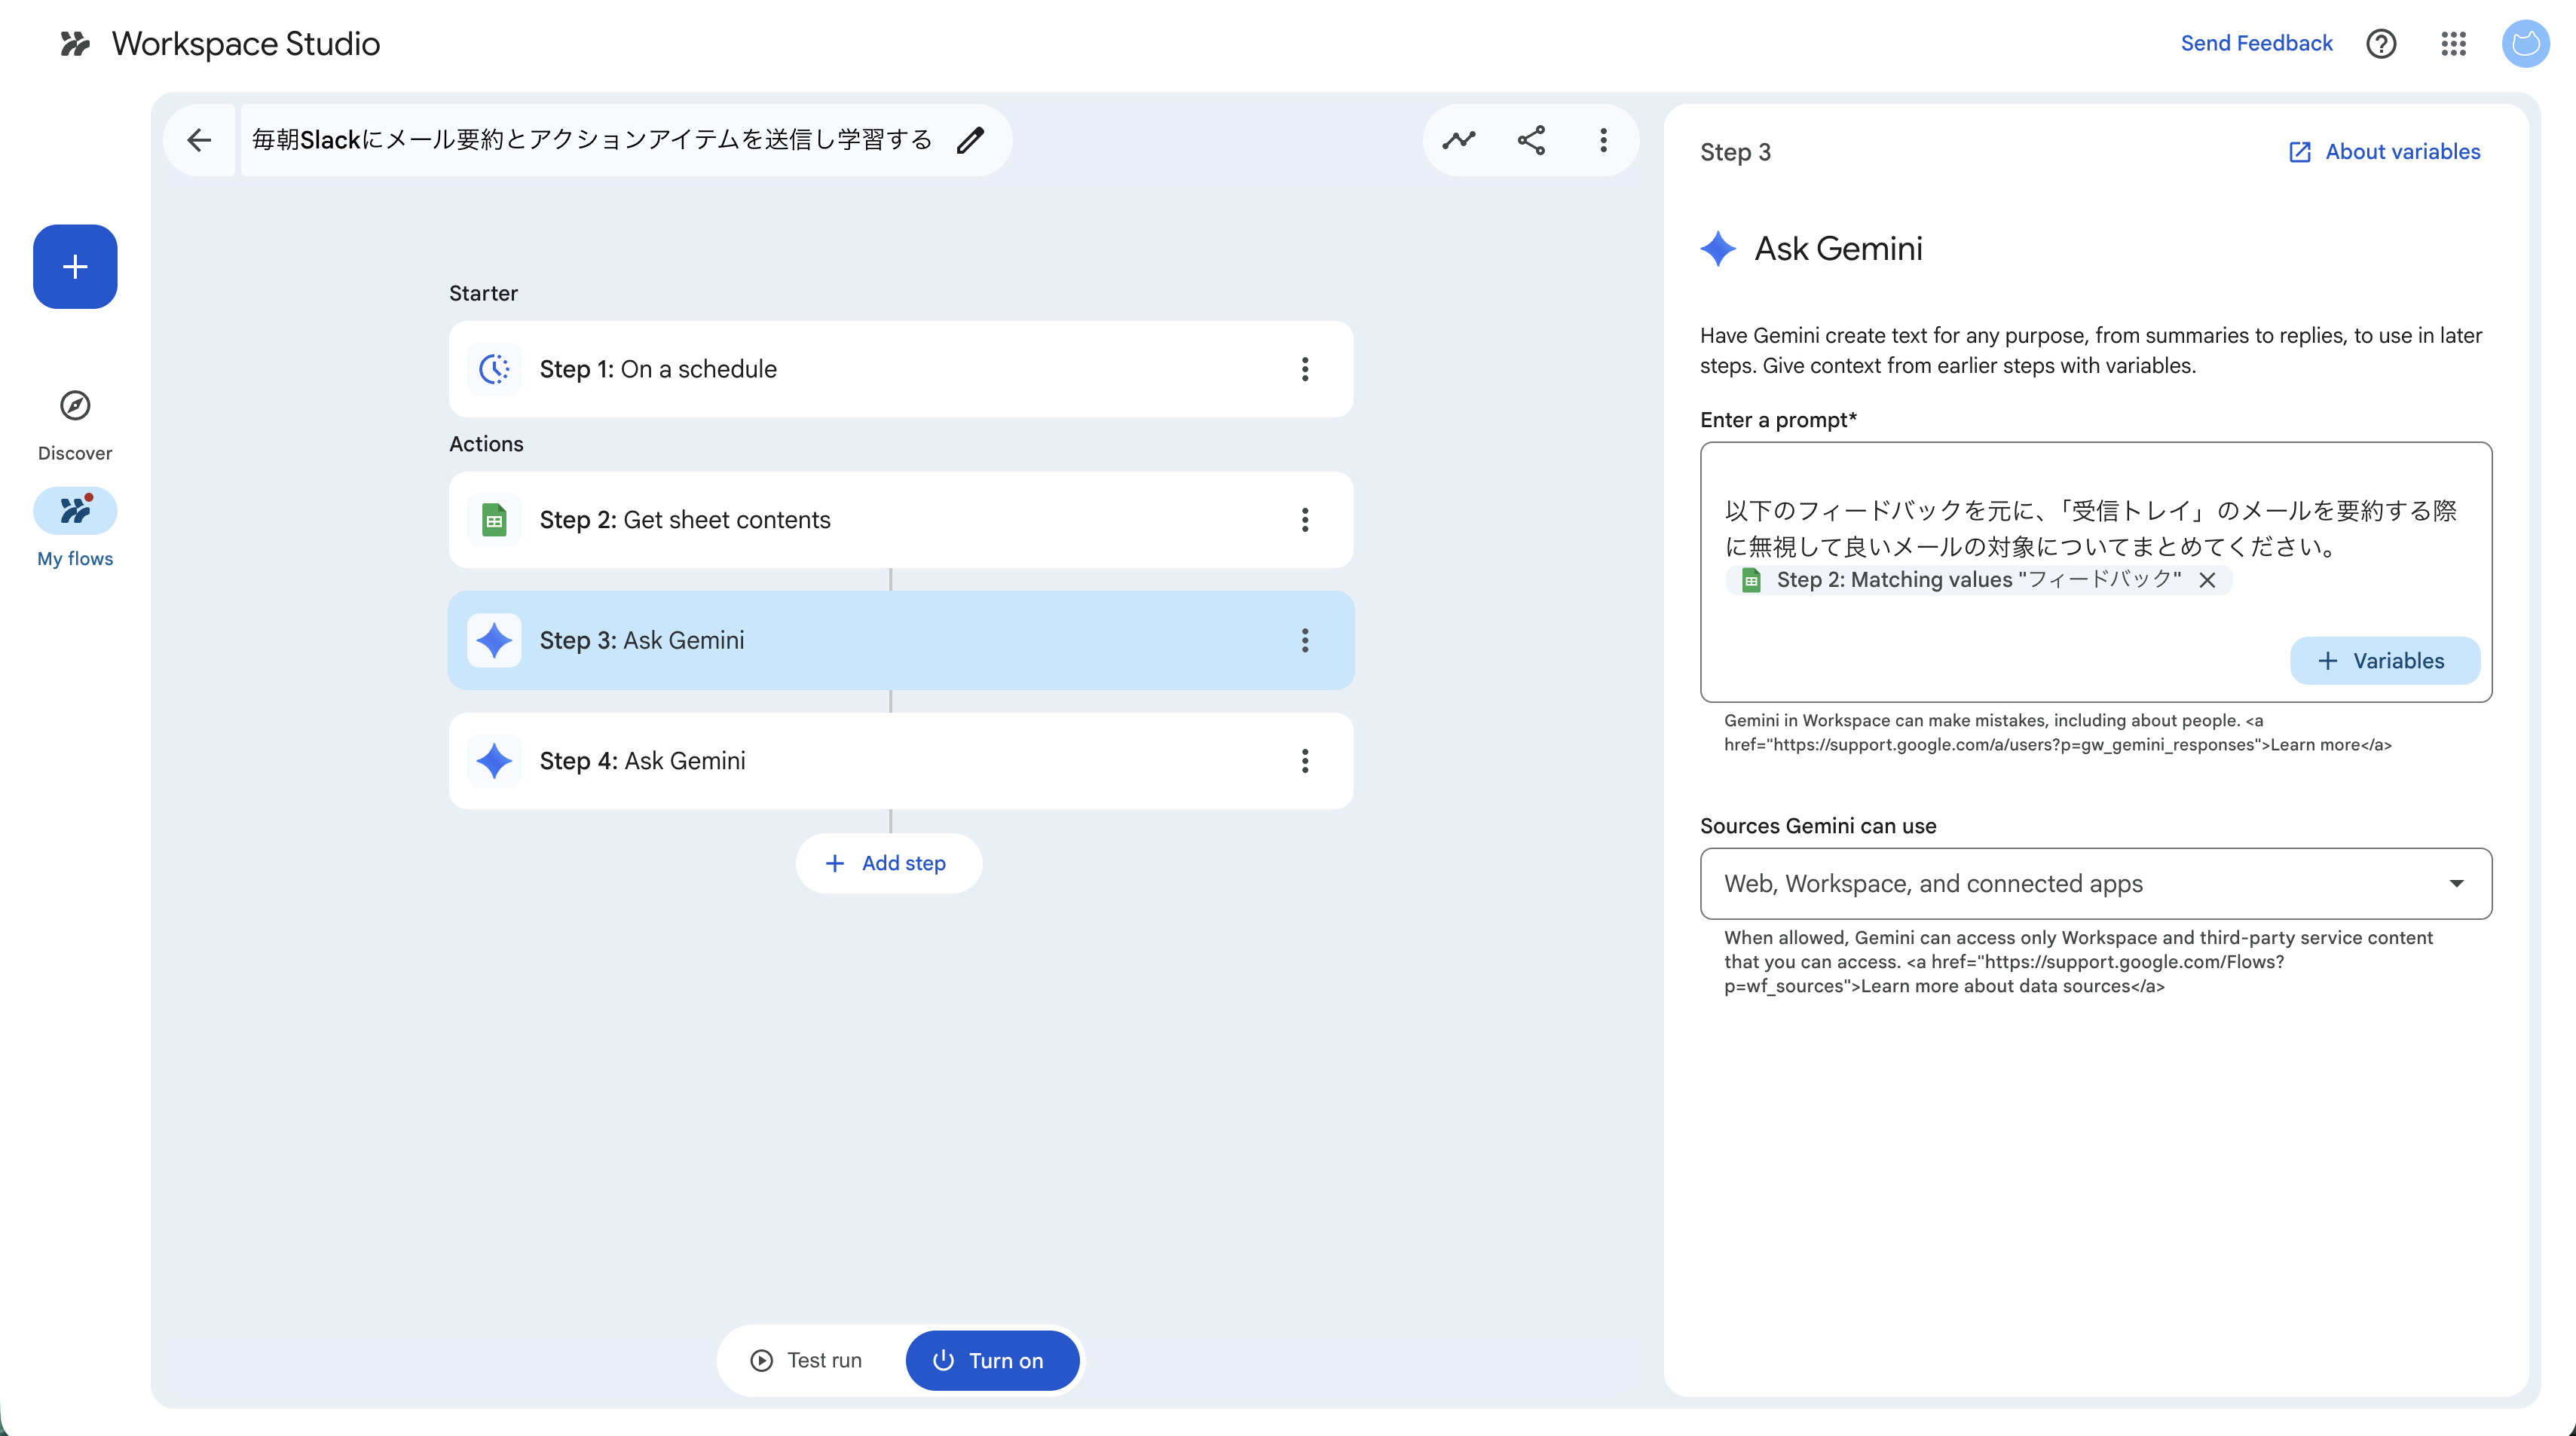Open the activity graph icon

click(x=1459, y=140)
